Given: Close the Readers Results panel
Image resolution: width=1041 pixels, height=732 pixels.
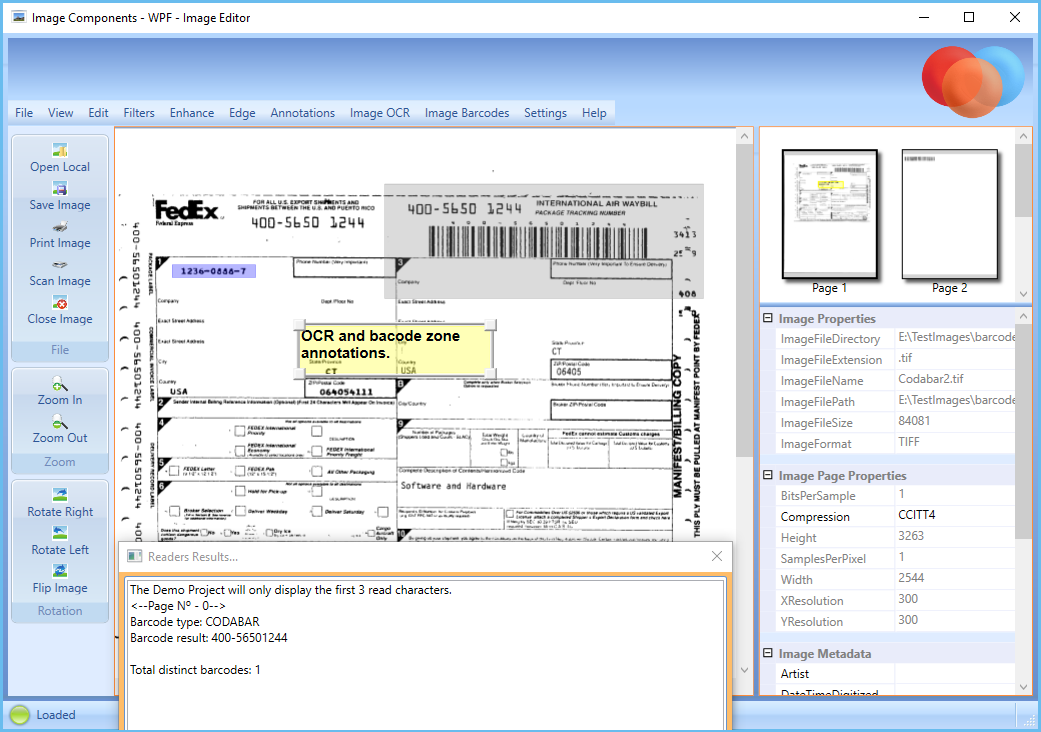Looking at the screenshot, I should click(x=717, y=556).
